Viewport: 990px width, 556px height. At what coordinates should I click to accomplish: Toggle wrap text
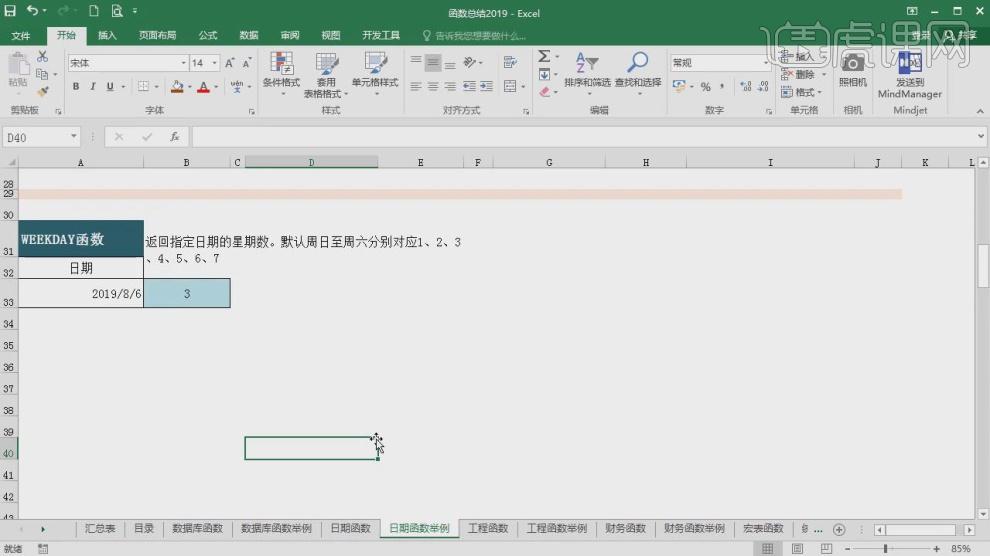(510, 62)
